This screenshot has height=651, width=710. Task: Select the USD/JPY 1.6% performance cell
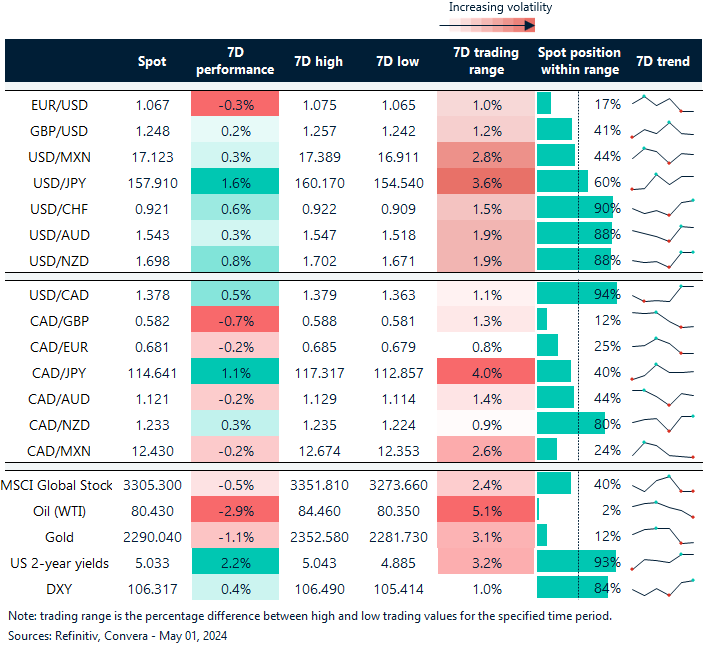234,182
